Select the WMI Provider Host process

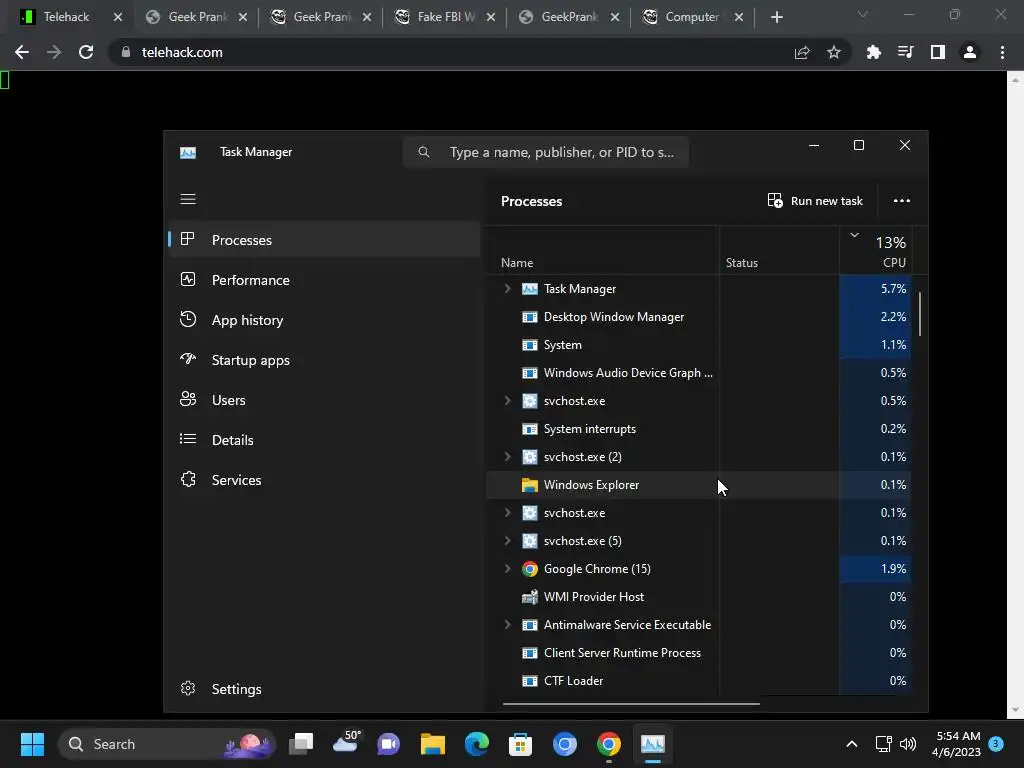pos(699,597)
